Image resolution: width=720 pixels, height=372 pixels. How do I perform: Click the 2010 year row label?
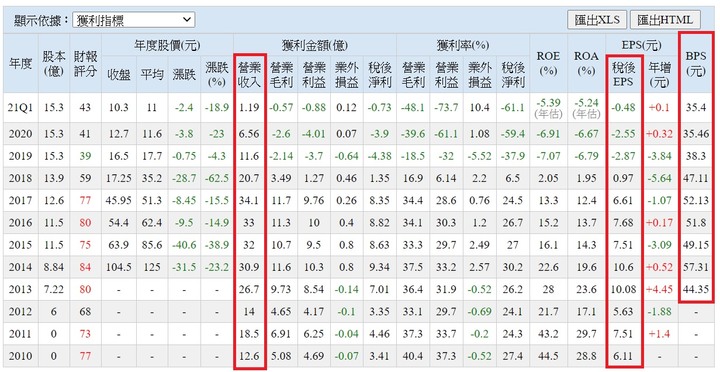click(x=20, y=356)
